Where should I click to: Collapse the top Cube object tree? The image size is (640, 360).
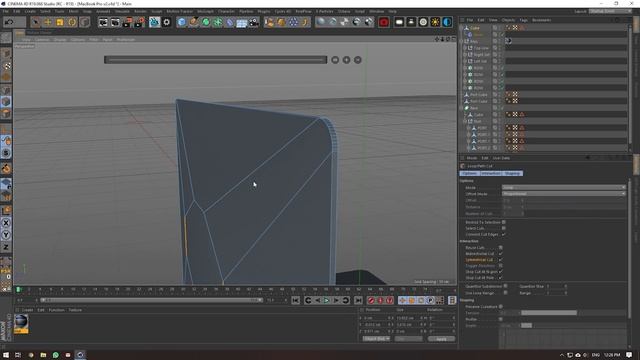[x=462, y=28]
